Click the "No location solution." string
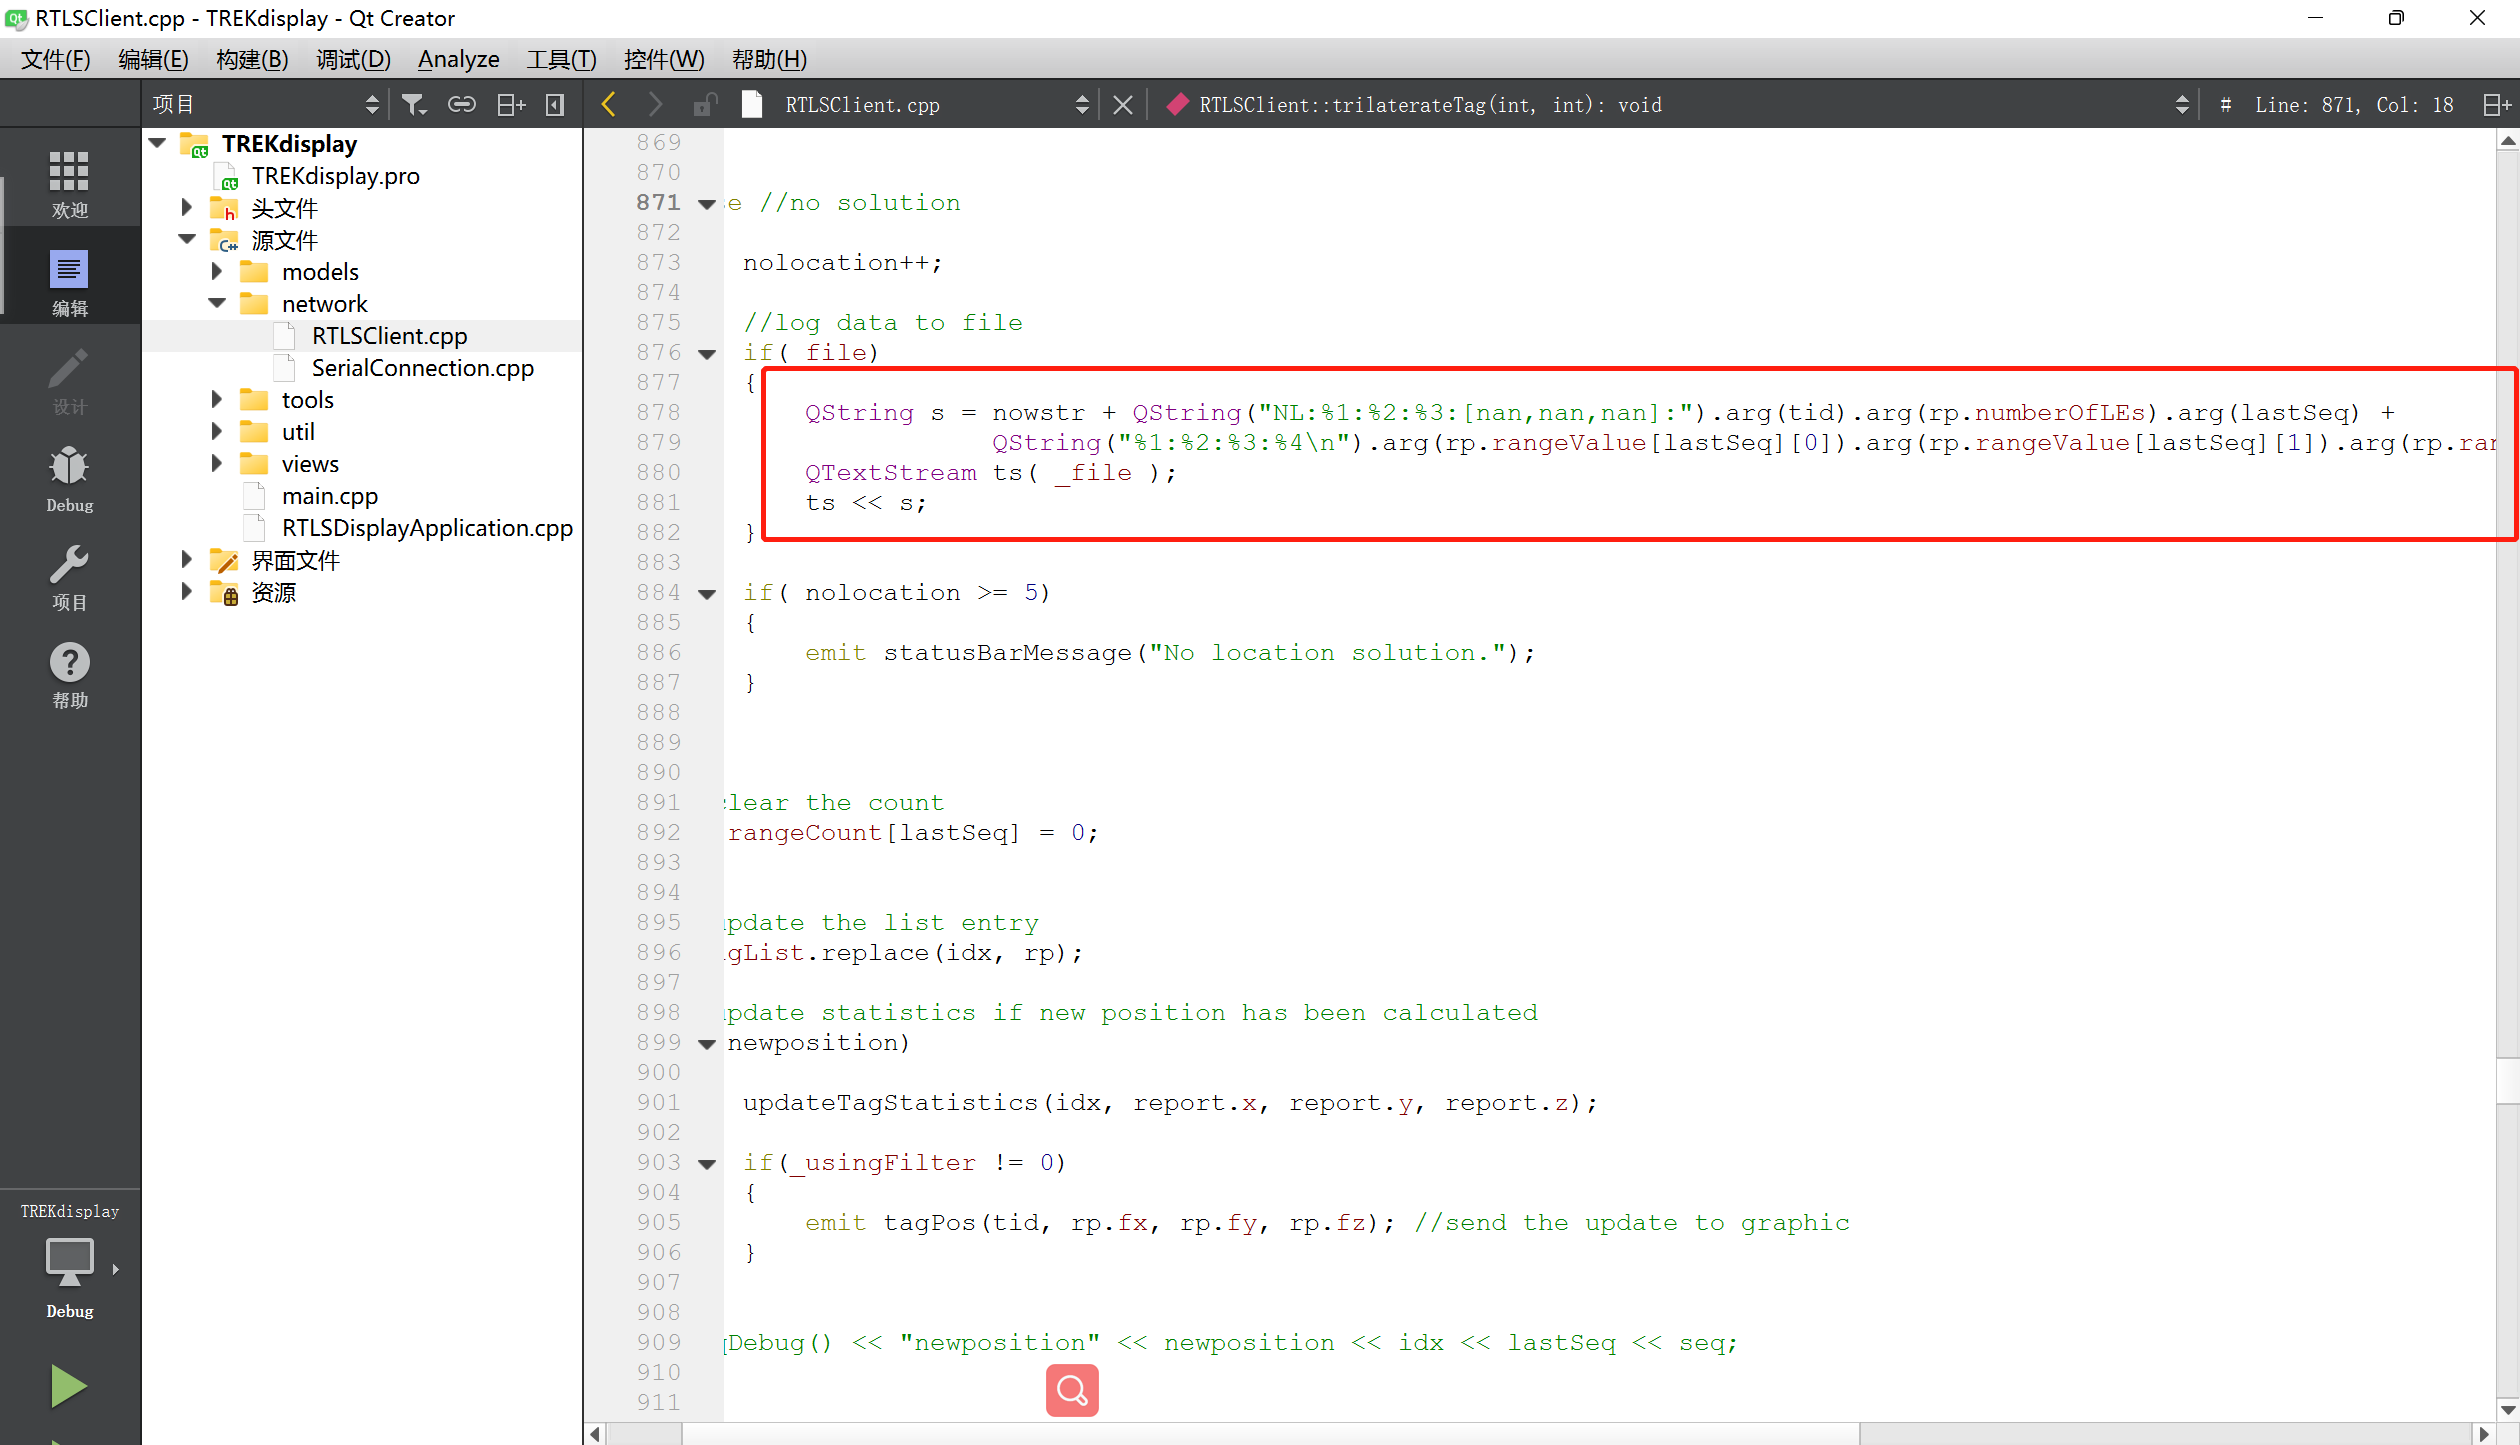 pos(1328,652)
